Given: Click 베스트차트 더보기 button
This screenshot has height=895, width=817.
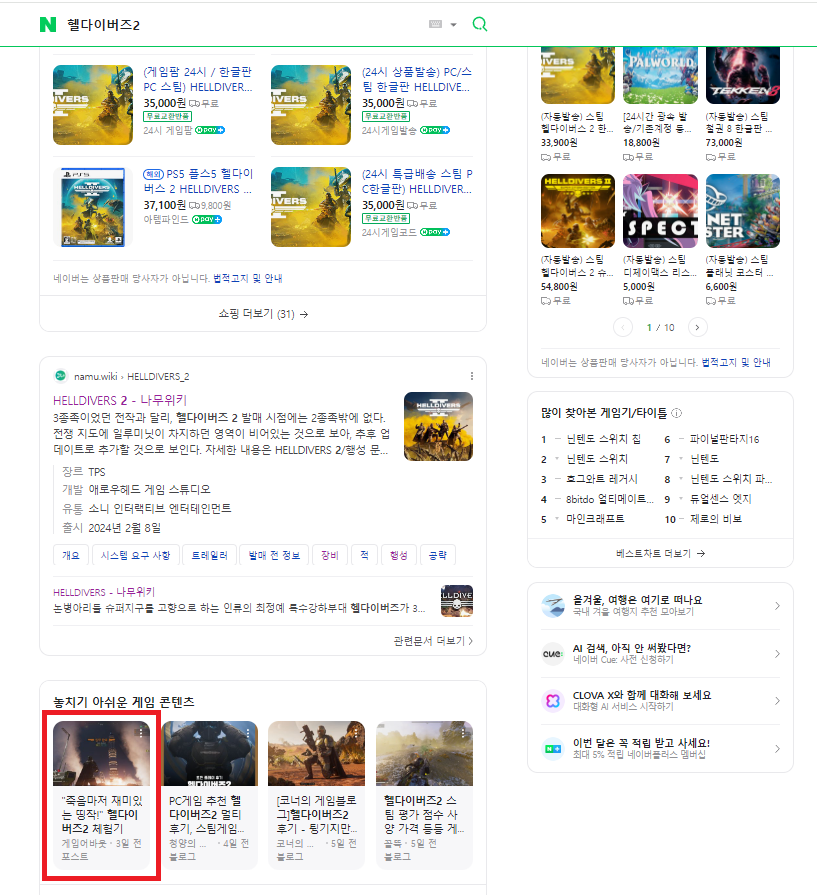Looking at the screenshot, I should 660,553.
